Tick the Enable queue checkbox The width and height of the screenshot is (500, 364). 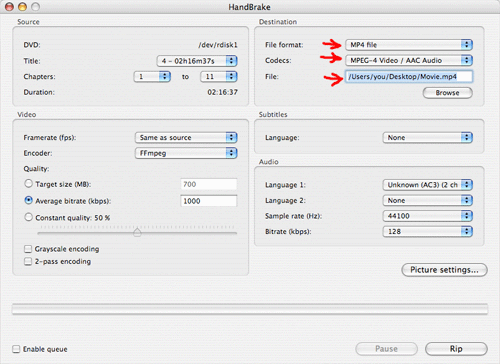click(x=16, y=349)
